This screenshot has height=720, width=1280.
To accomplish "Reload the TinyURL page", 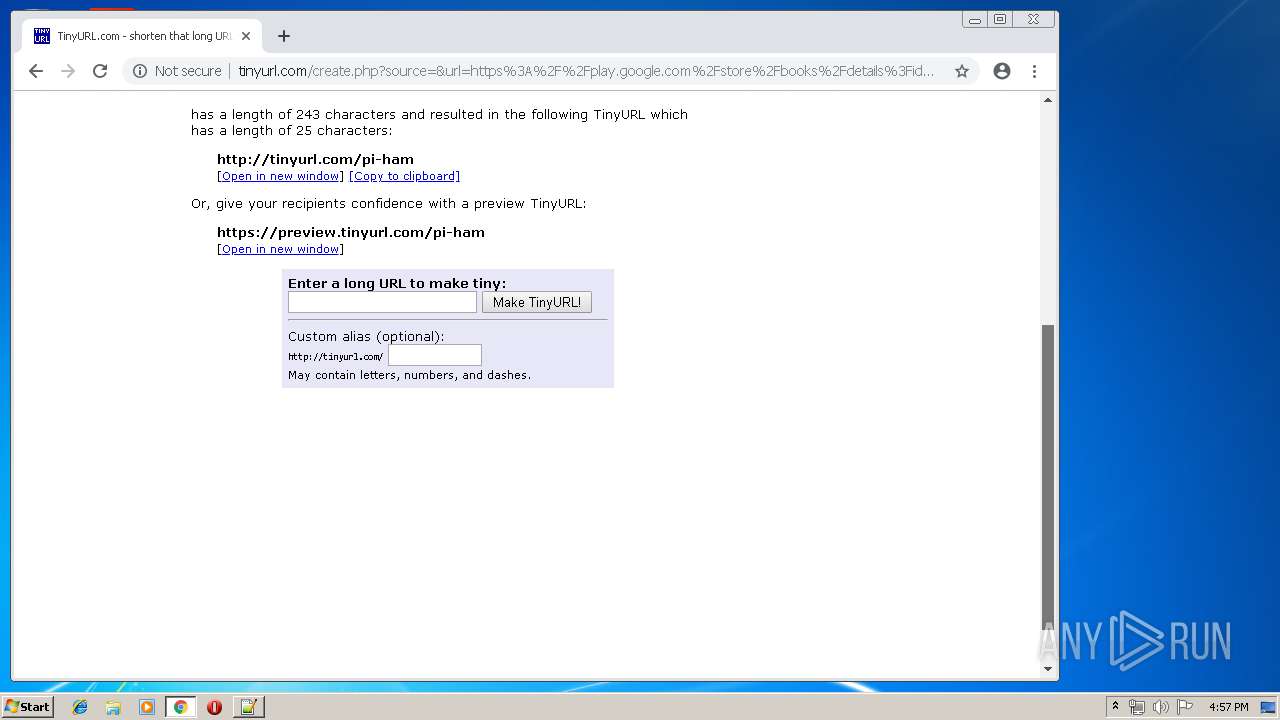I will 100,71.
